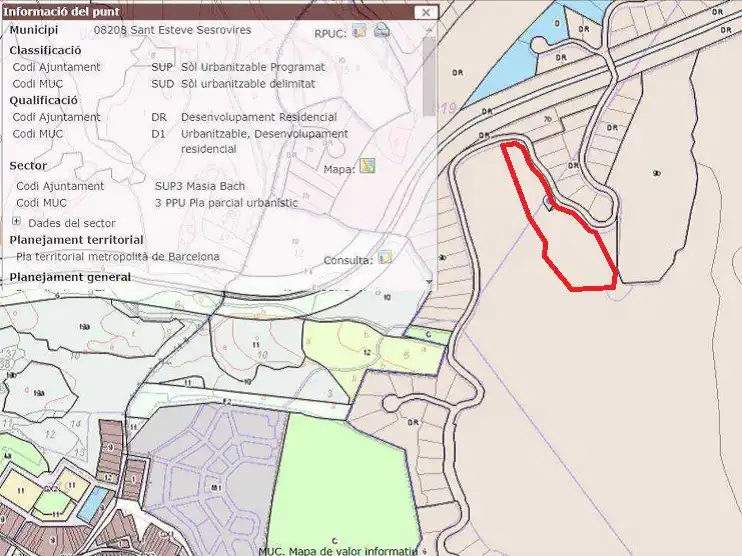Click the scroll down arrow of info panel
Screen dimensions: 742x556
pyautogui.click(x=429, y=282)
